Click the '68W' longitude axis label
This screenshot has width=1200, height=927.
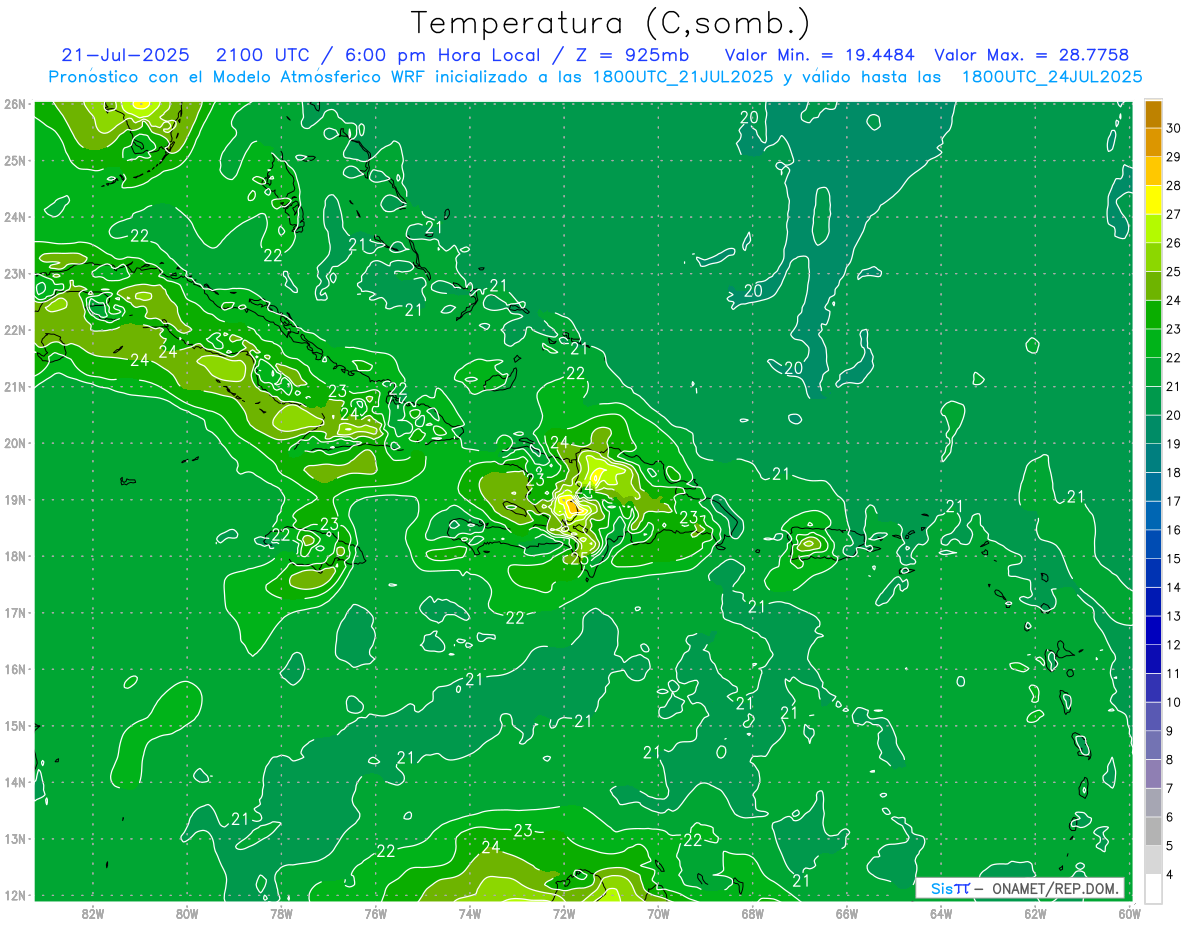point(753,913)
